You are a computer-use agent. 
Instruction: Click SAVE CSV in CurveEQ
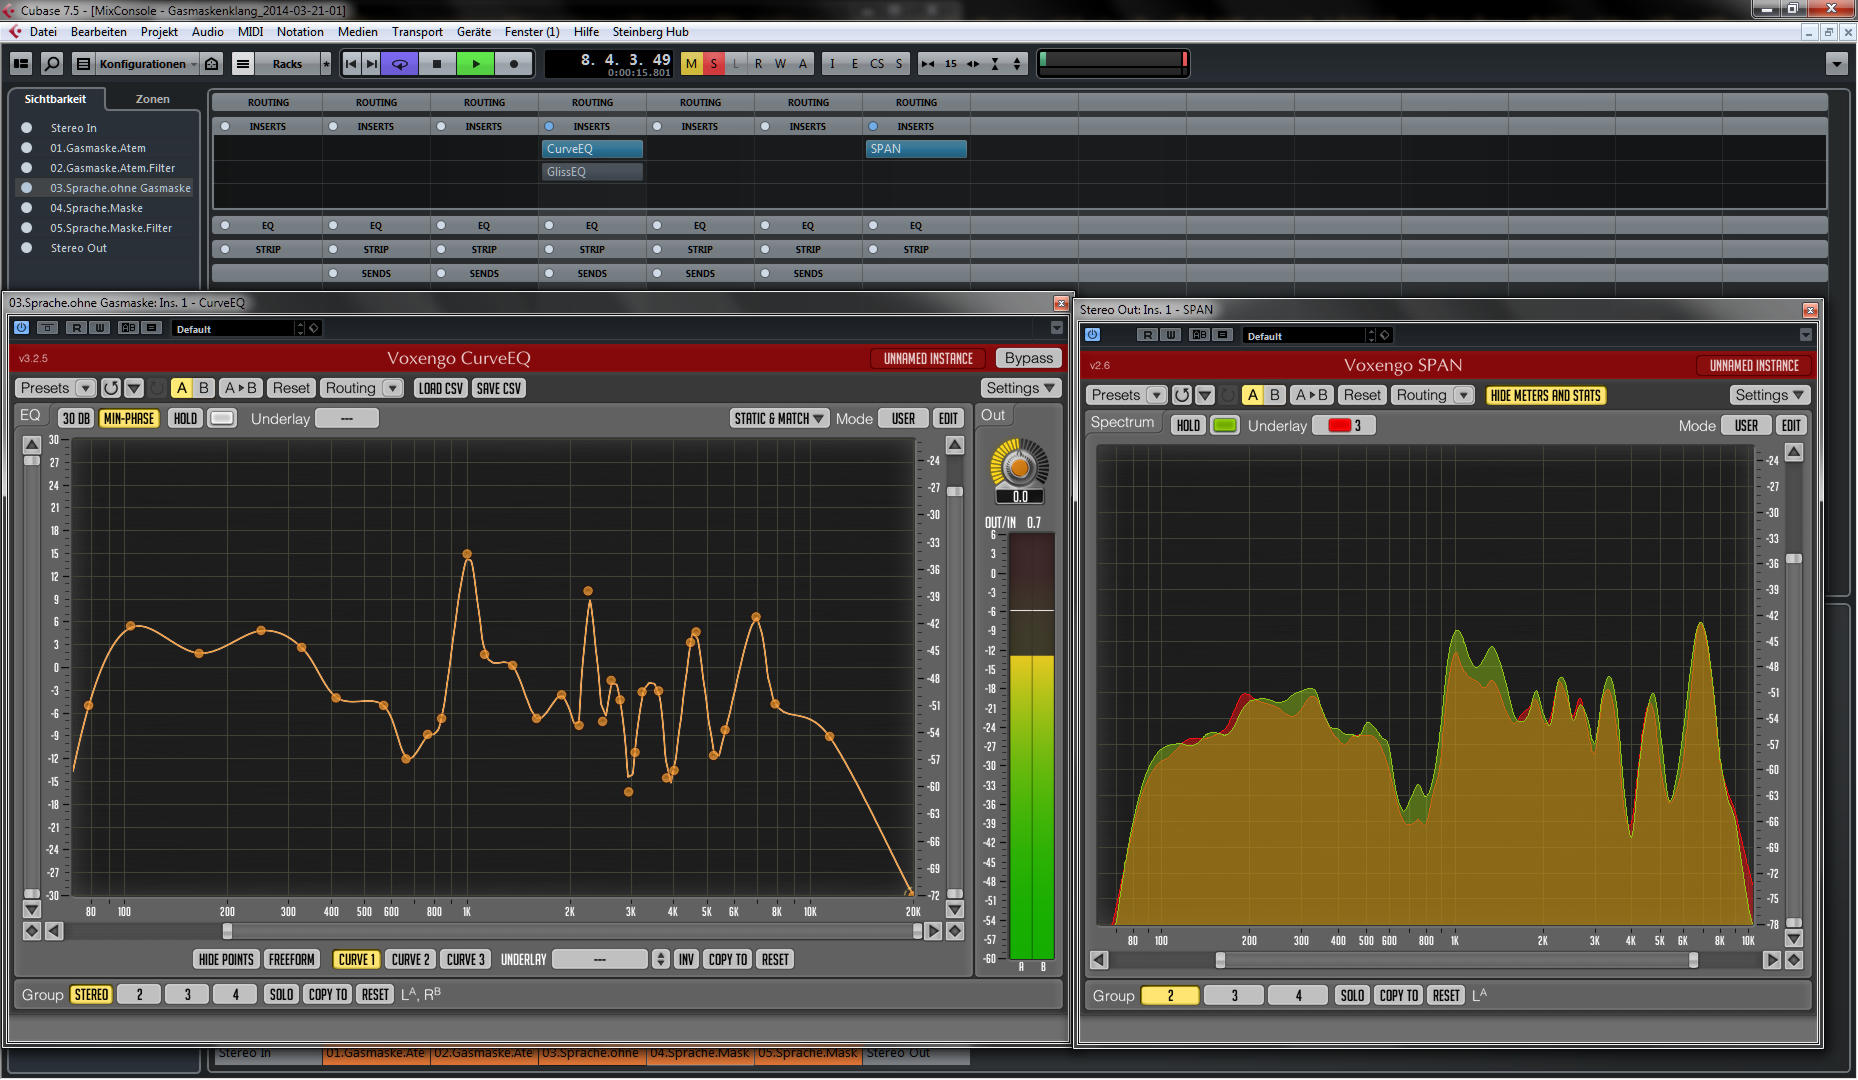pos(499,388)
